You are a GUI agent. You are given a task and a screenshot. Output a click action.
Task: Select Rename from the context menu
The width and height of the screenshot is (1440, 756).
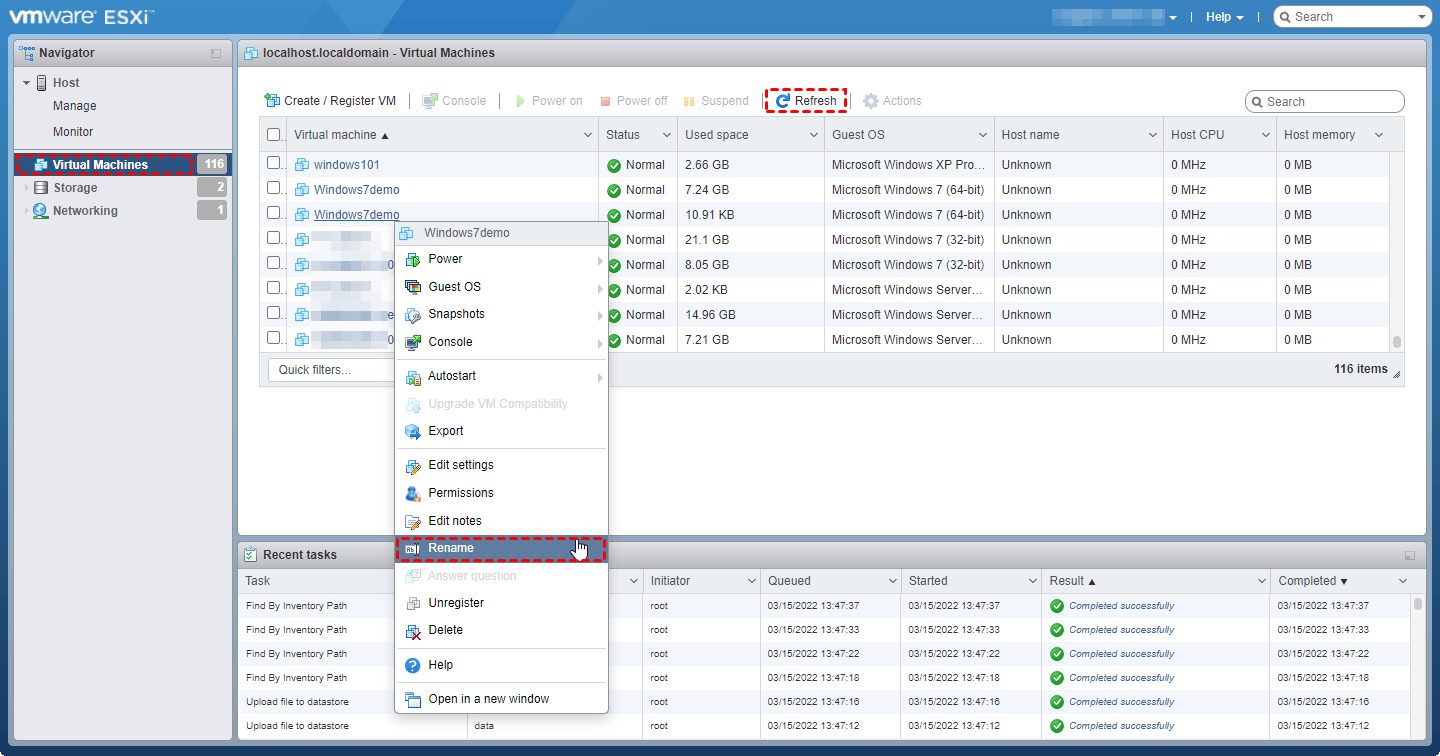[451, 548]
